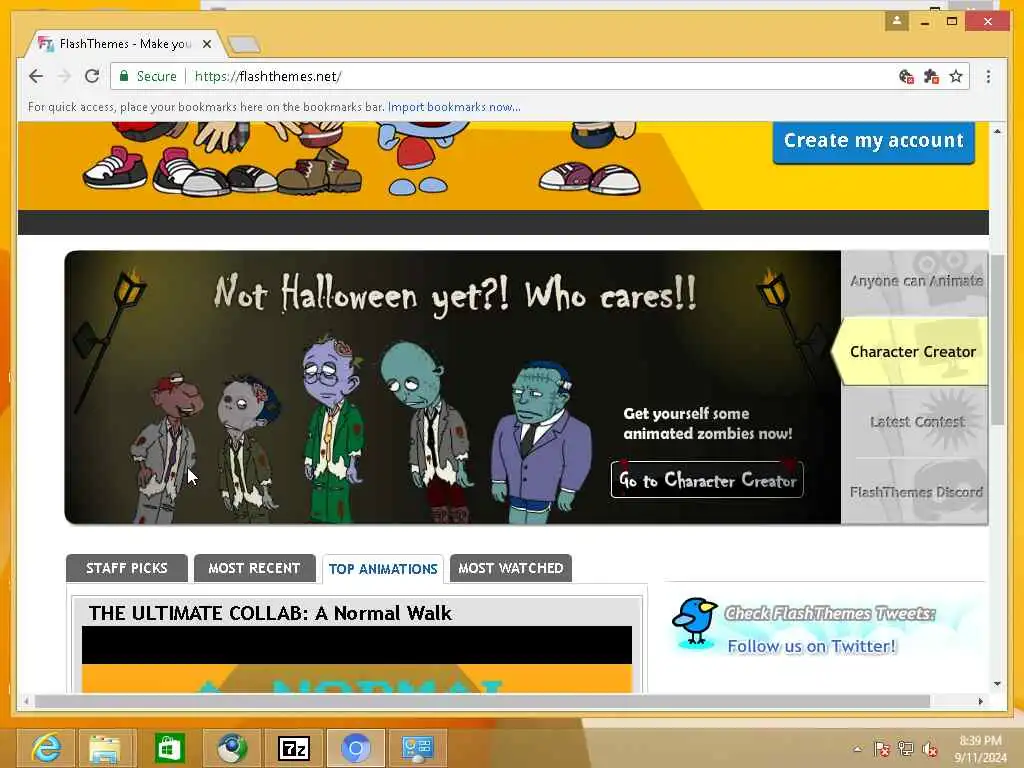Open the globe application icon in taskbar
Viewport: 1024px width, 768px height.
(x=232, y=748)
